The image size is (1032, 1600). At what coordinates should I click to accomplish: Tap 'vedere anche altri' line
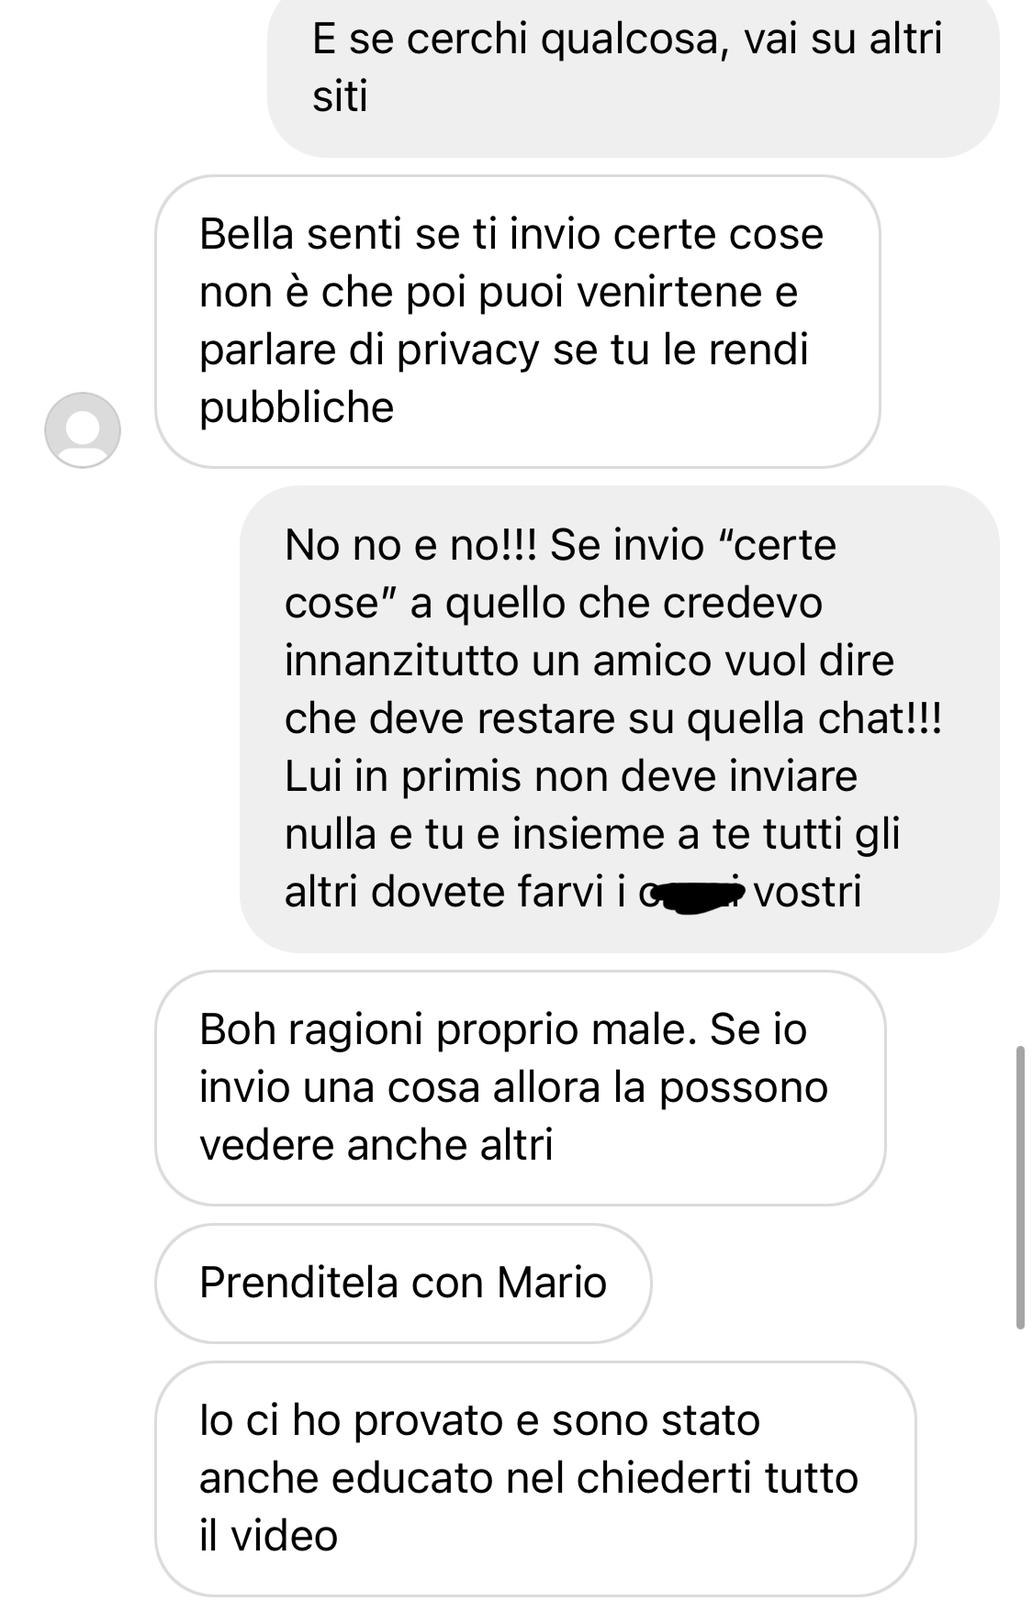(x=376, y=1146)
